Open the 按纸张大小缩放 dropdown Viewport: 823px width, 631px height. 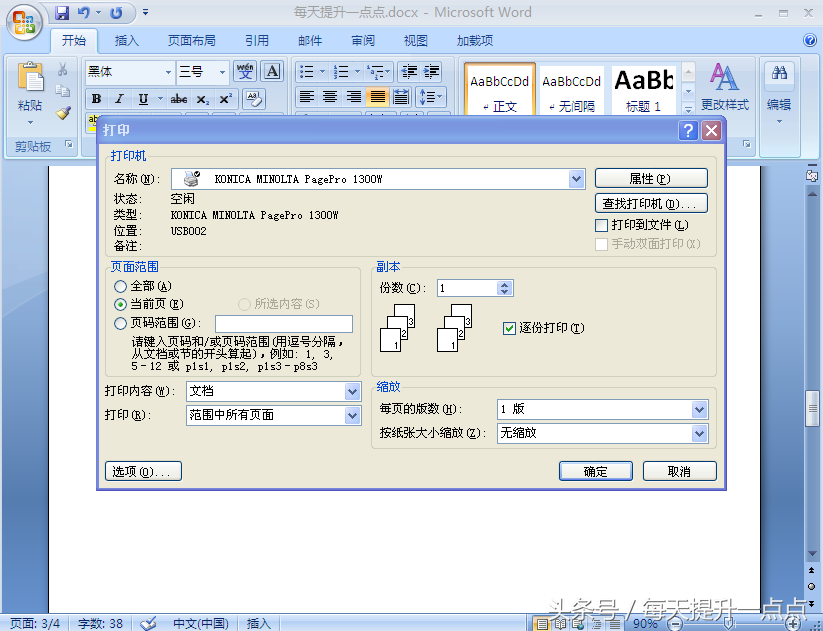click(699, 433)
